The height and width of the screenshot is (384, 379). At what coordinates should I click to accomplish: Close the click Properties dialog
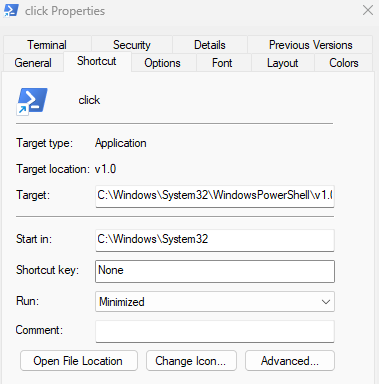point(368,10)
